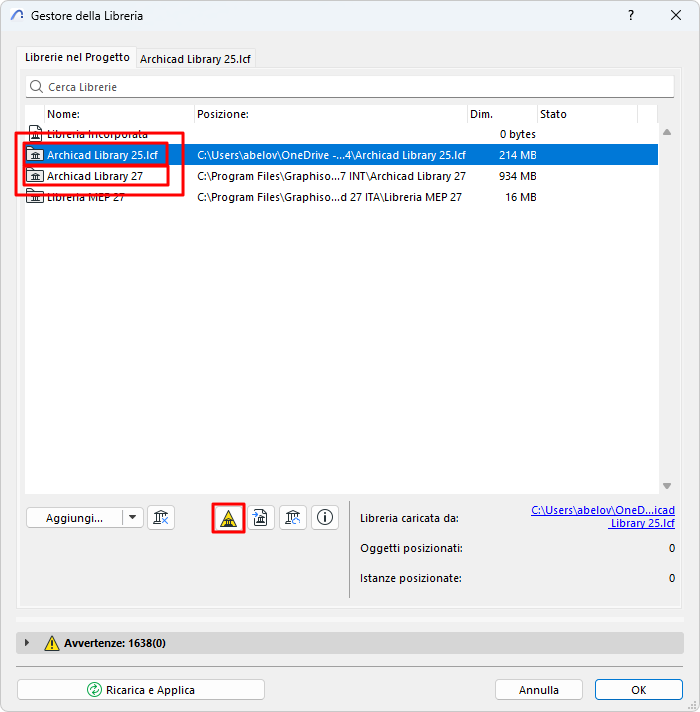Sort by the Dim. column header
This screenshot has width=700, height=712.
[x=502, y=114]
